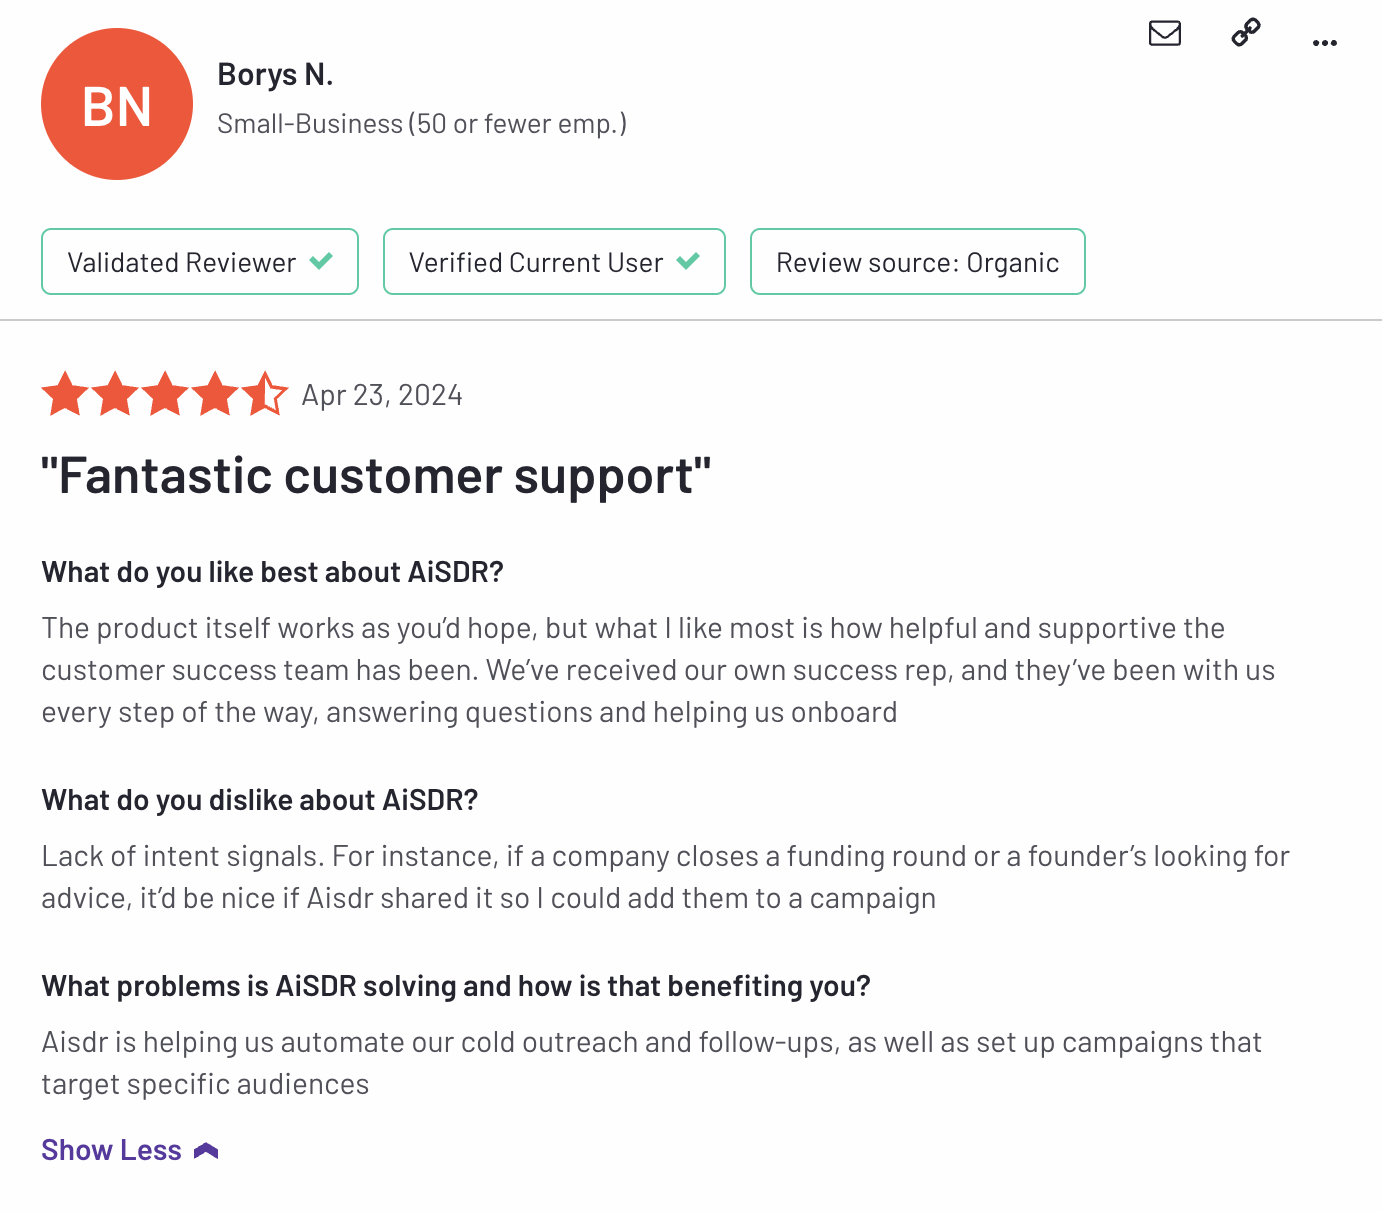
Task: Copy the review link via the chain icon
Action: (1244, 33)
